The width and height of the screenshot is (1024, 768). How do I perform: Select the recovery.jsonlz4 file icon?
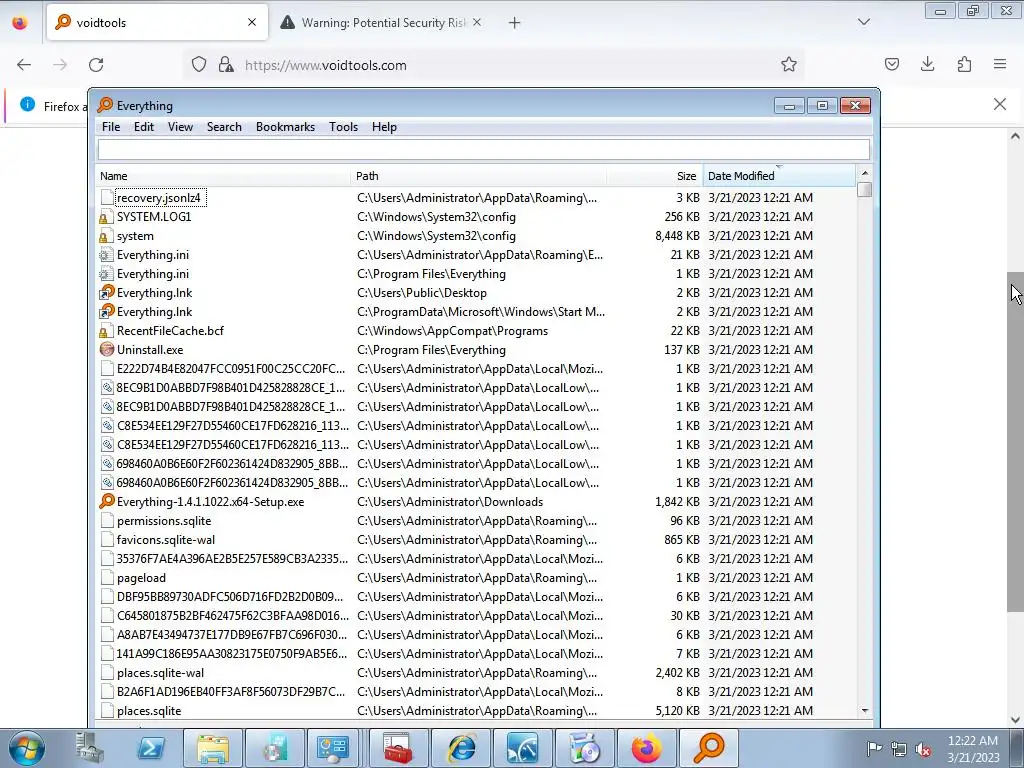[x=106, y=198]
